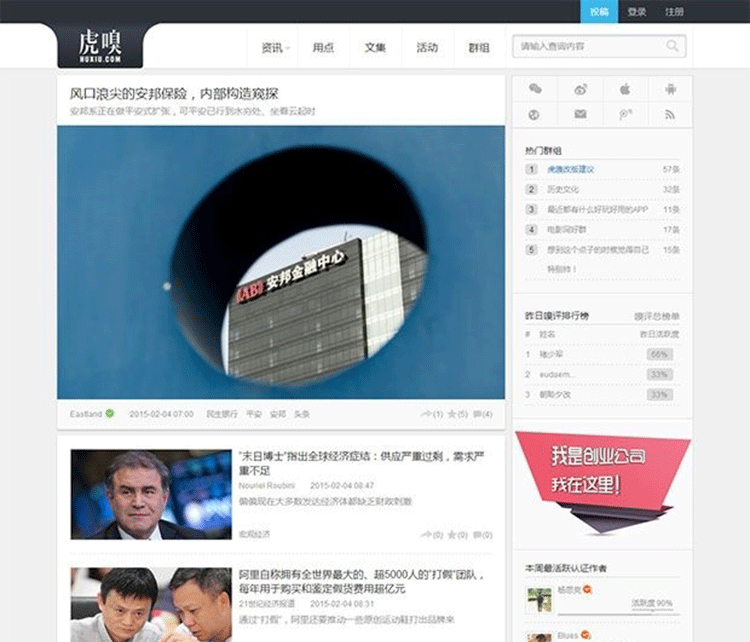Open hot group 最近都有什么好玩好用的APP
This screenshot has width=750, height=642.
pyautogui.click(x=597, y=210)
